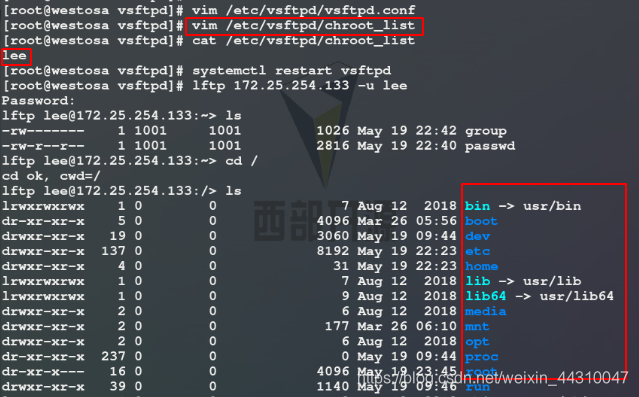Viewport: 639px width, 397px height.
Task: Click the 'mnt' directory name
Action: click(477, 326)
